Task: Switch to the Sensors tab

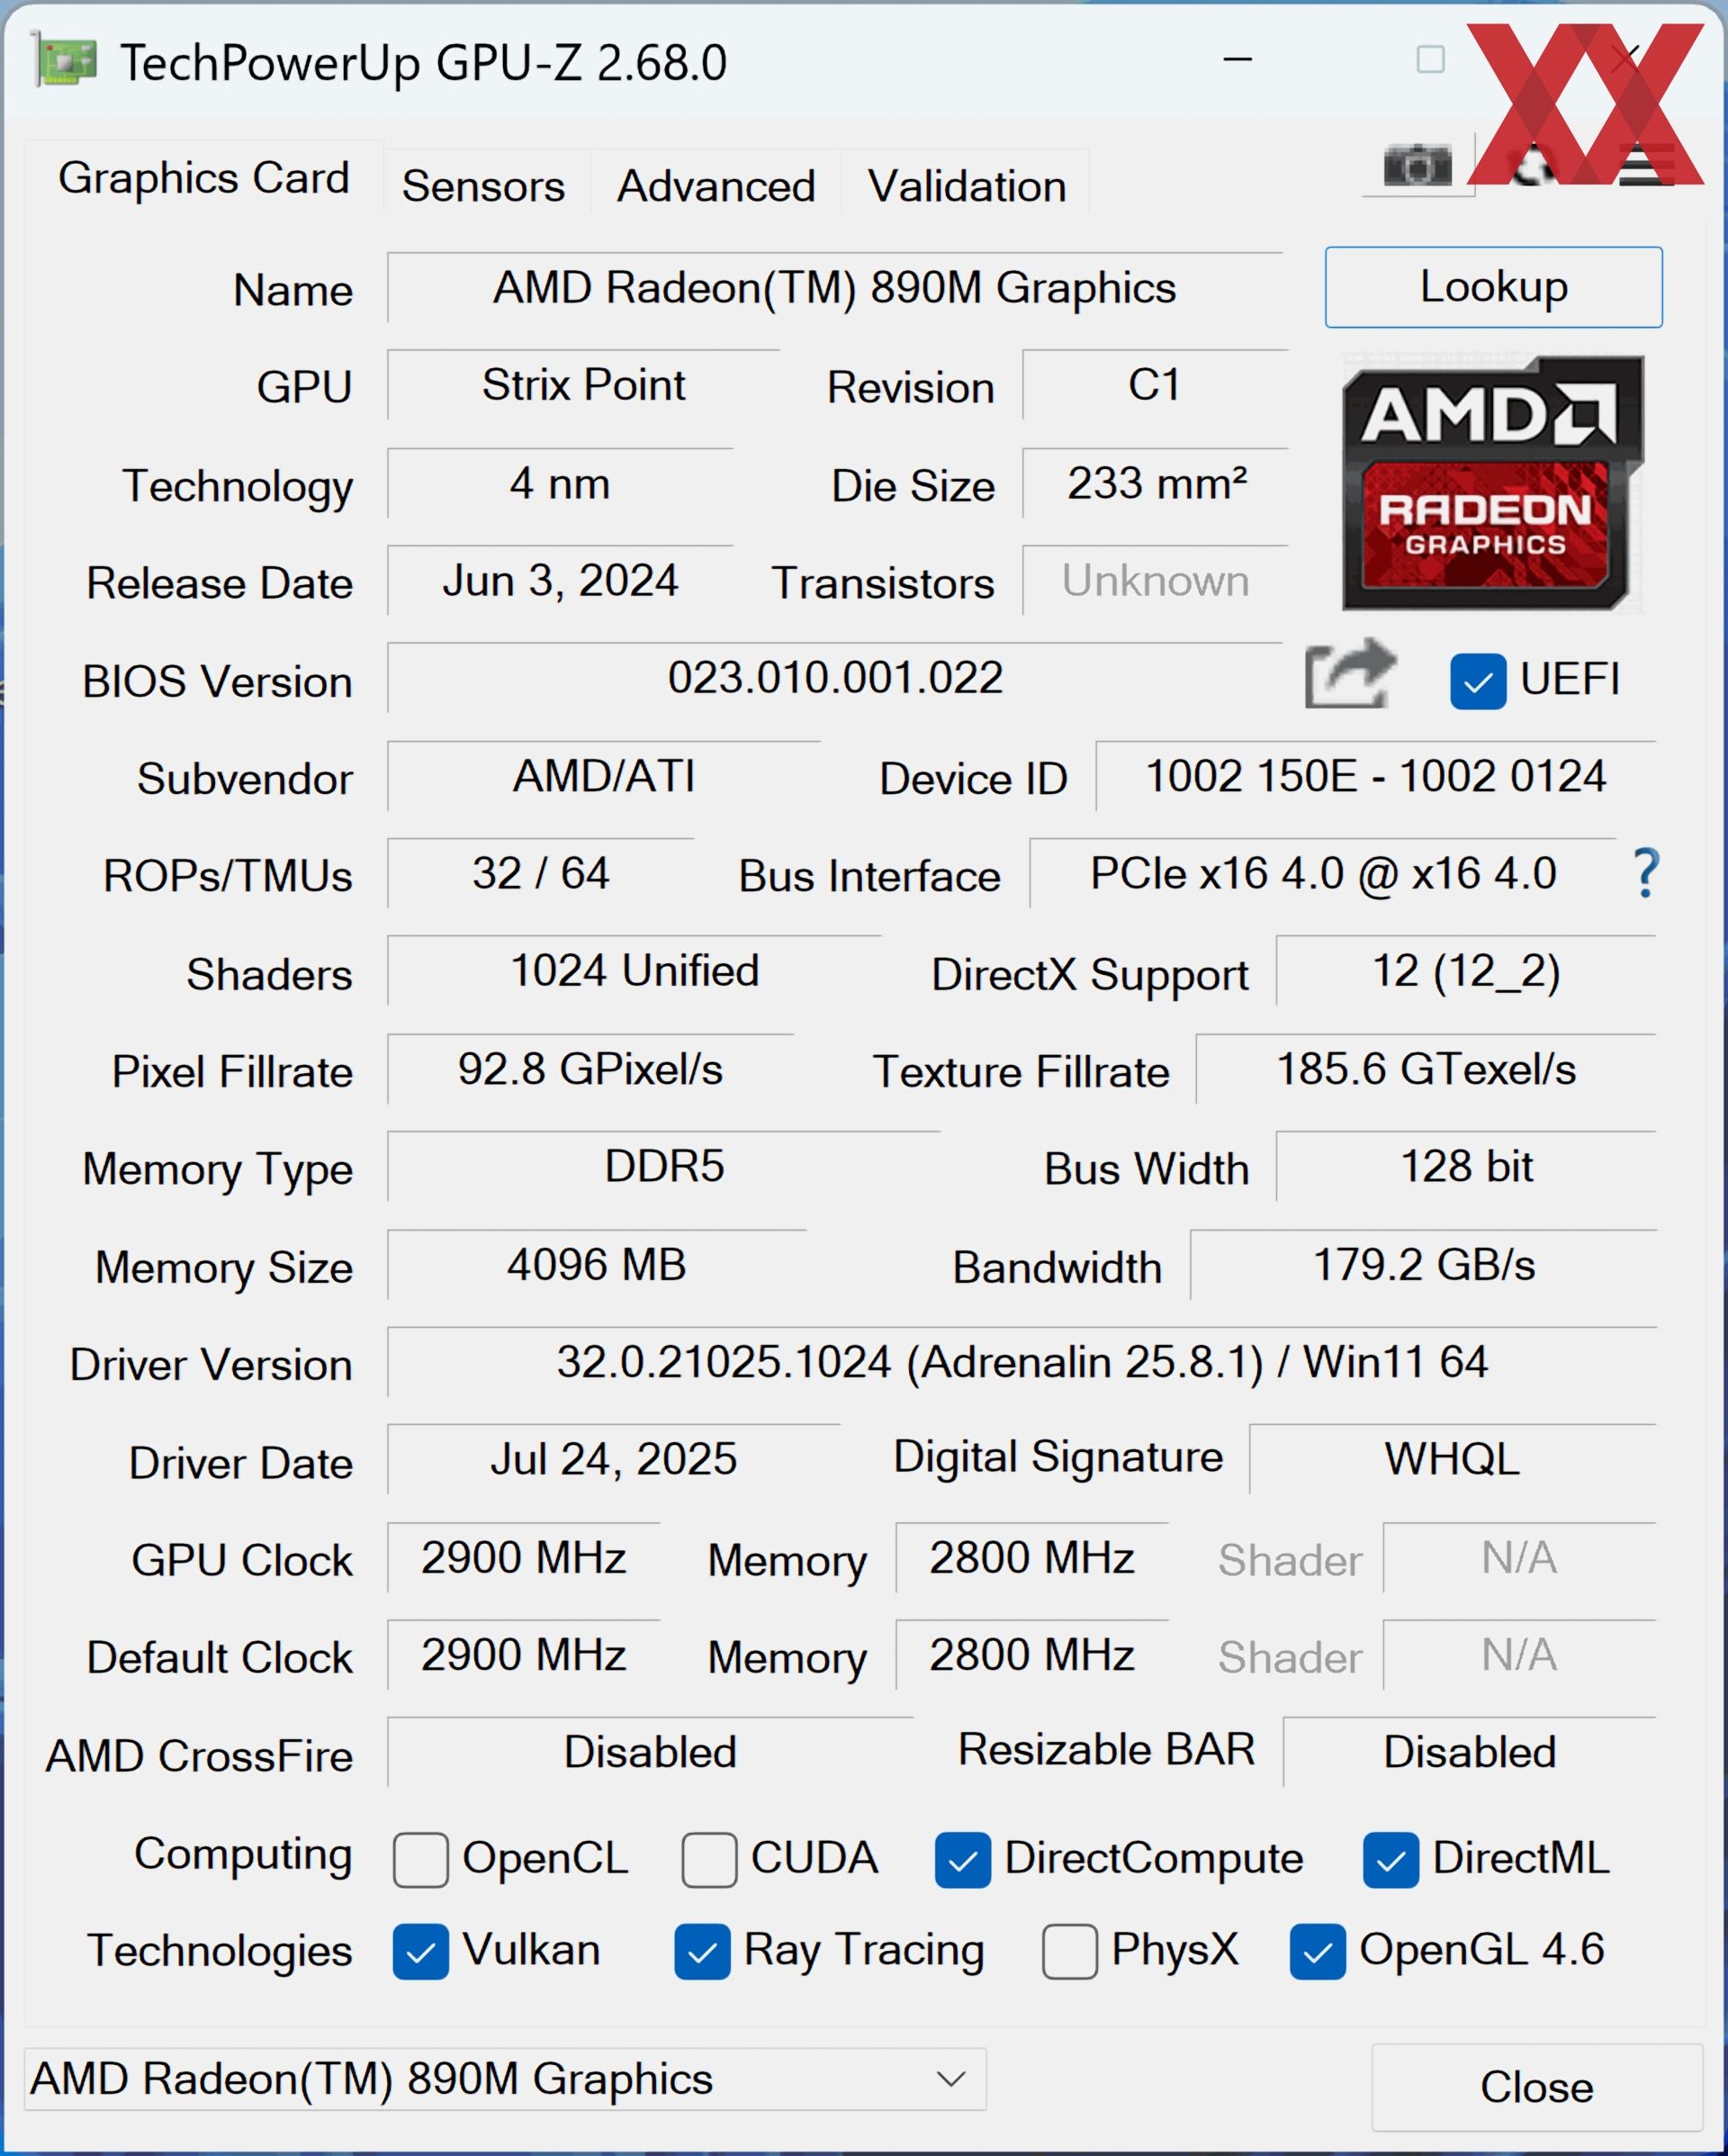Action: click(x=483, y=186)
